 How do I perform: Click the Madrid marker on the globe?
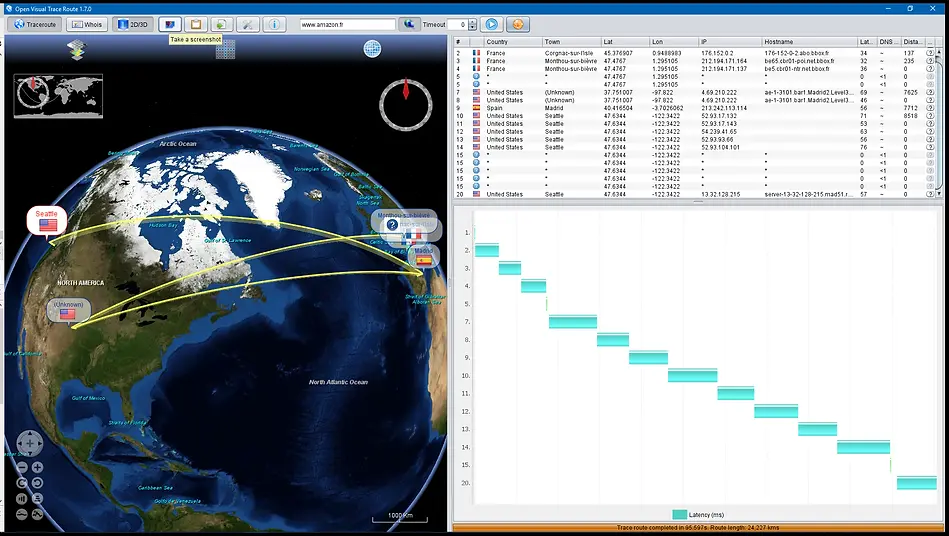point(424,257)
